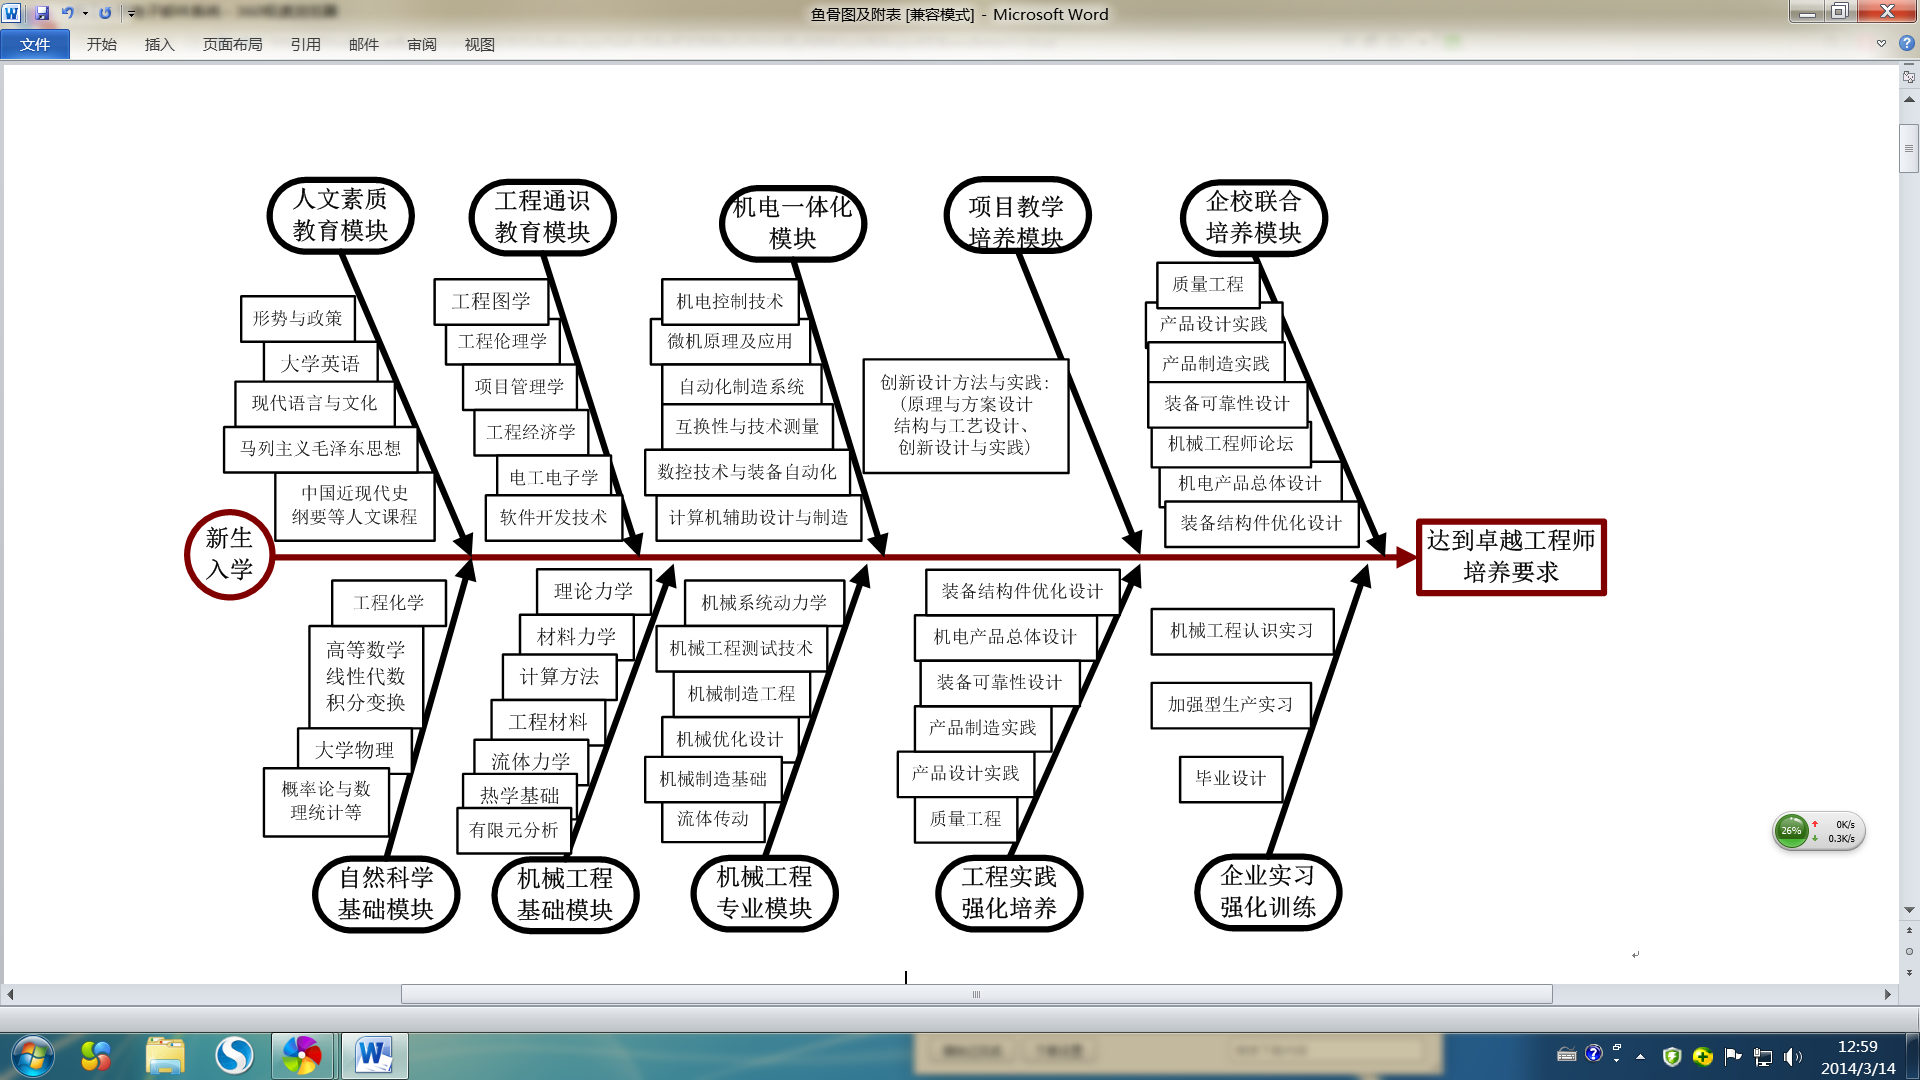1920x1080 pixels.
Task: Click the vertical scrollbar down arrow
Action: click(1909, 910)
